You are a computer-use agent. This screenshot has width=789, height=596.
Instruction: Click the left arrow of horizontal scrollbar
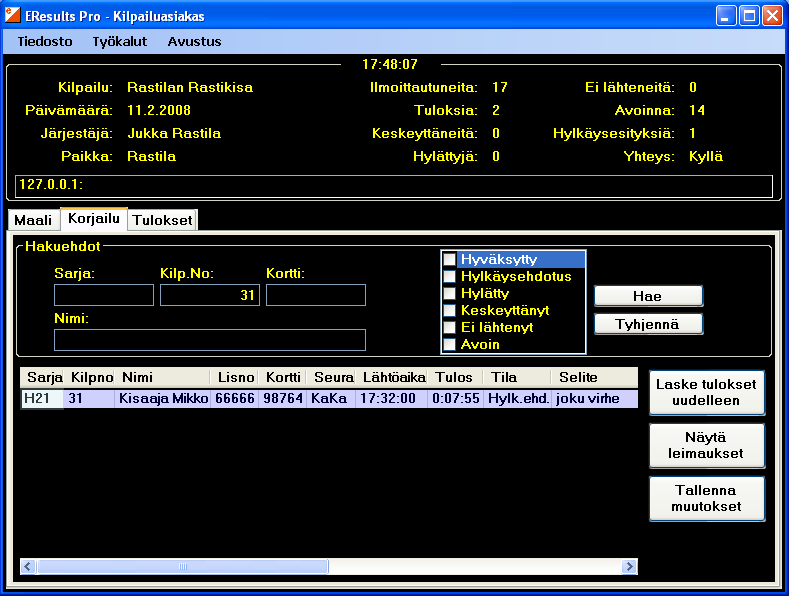28,566
